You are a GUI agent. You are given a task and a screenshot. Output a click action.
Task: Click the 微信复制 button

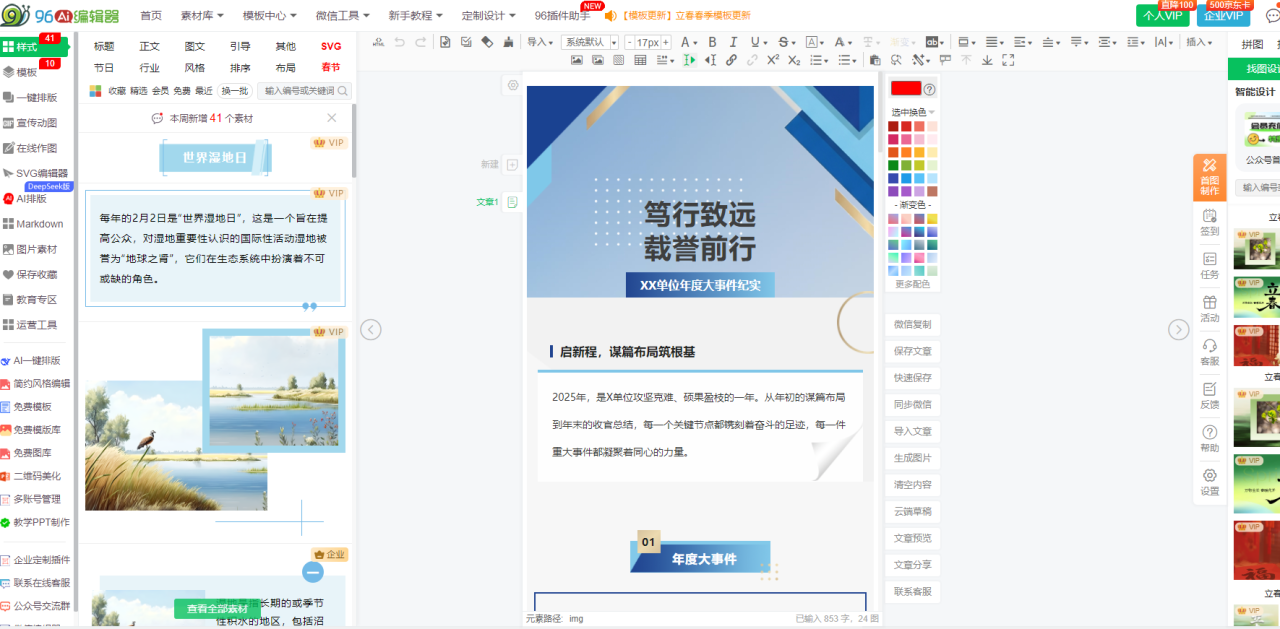912,324
